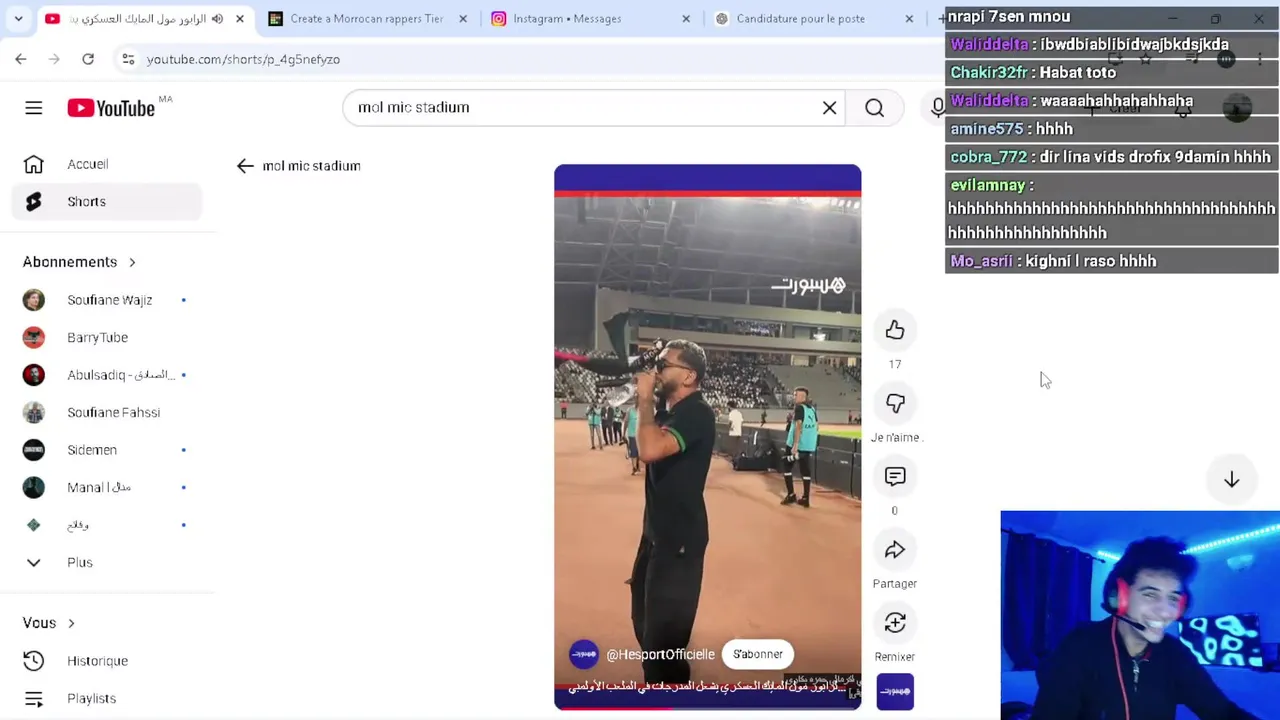Open the Vous section chevron
Image resolution: width=1280 pixels, height=720 pixels.
tap(71, 623)
